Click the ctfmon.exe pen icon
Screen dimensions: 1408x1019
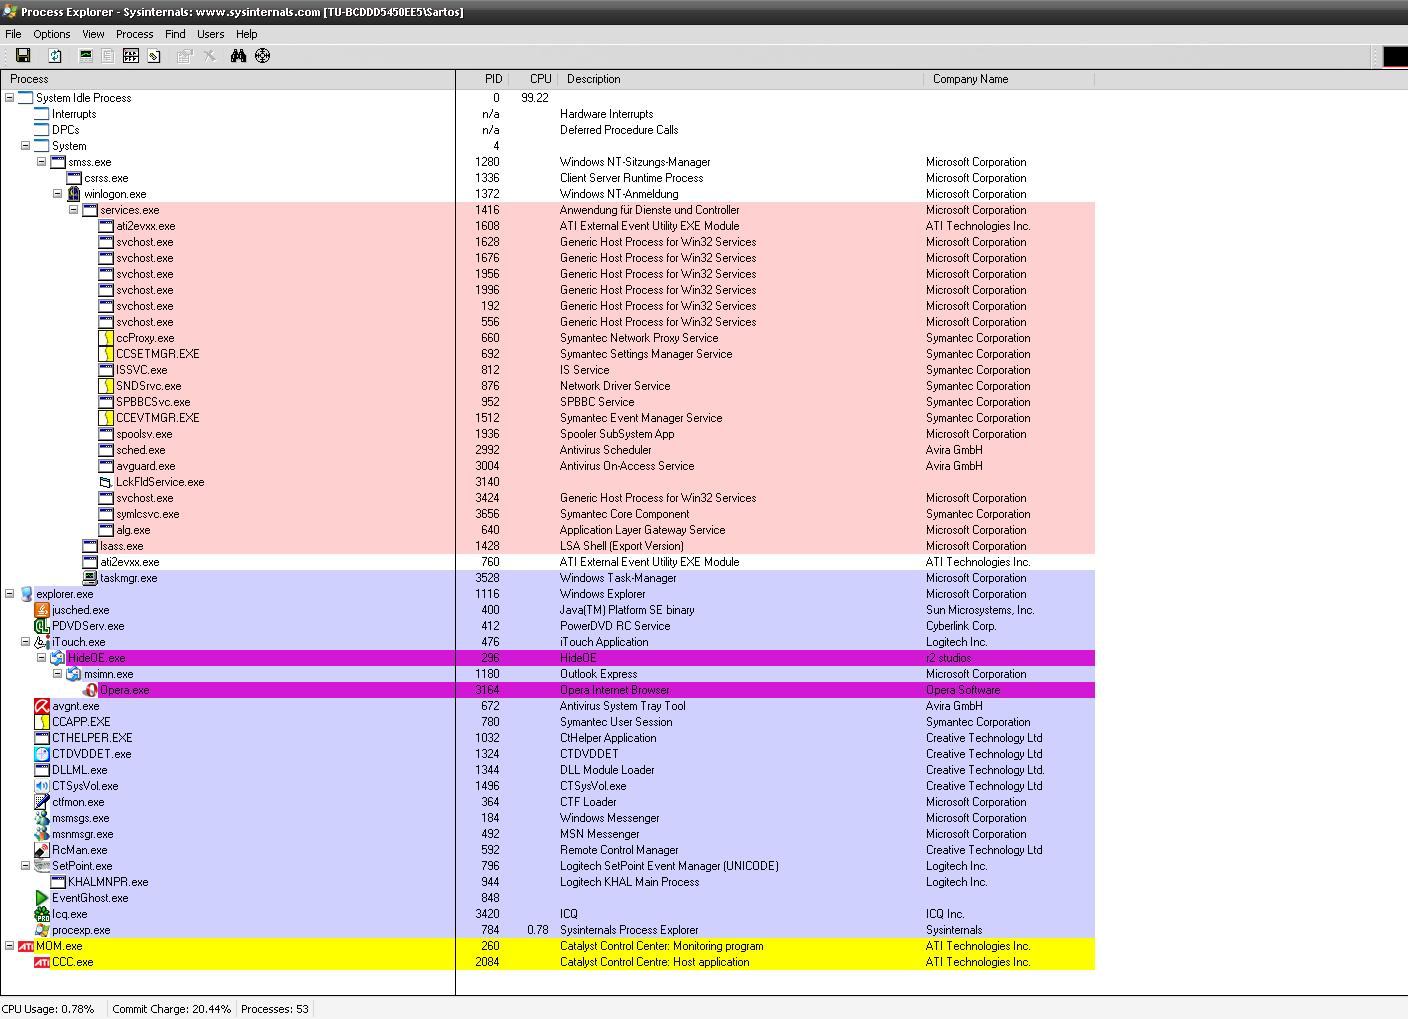click(x=42, y=802)
